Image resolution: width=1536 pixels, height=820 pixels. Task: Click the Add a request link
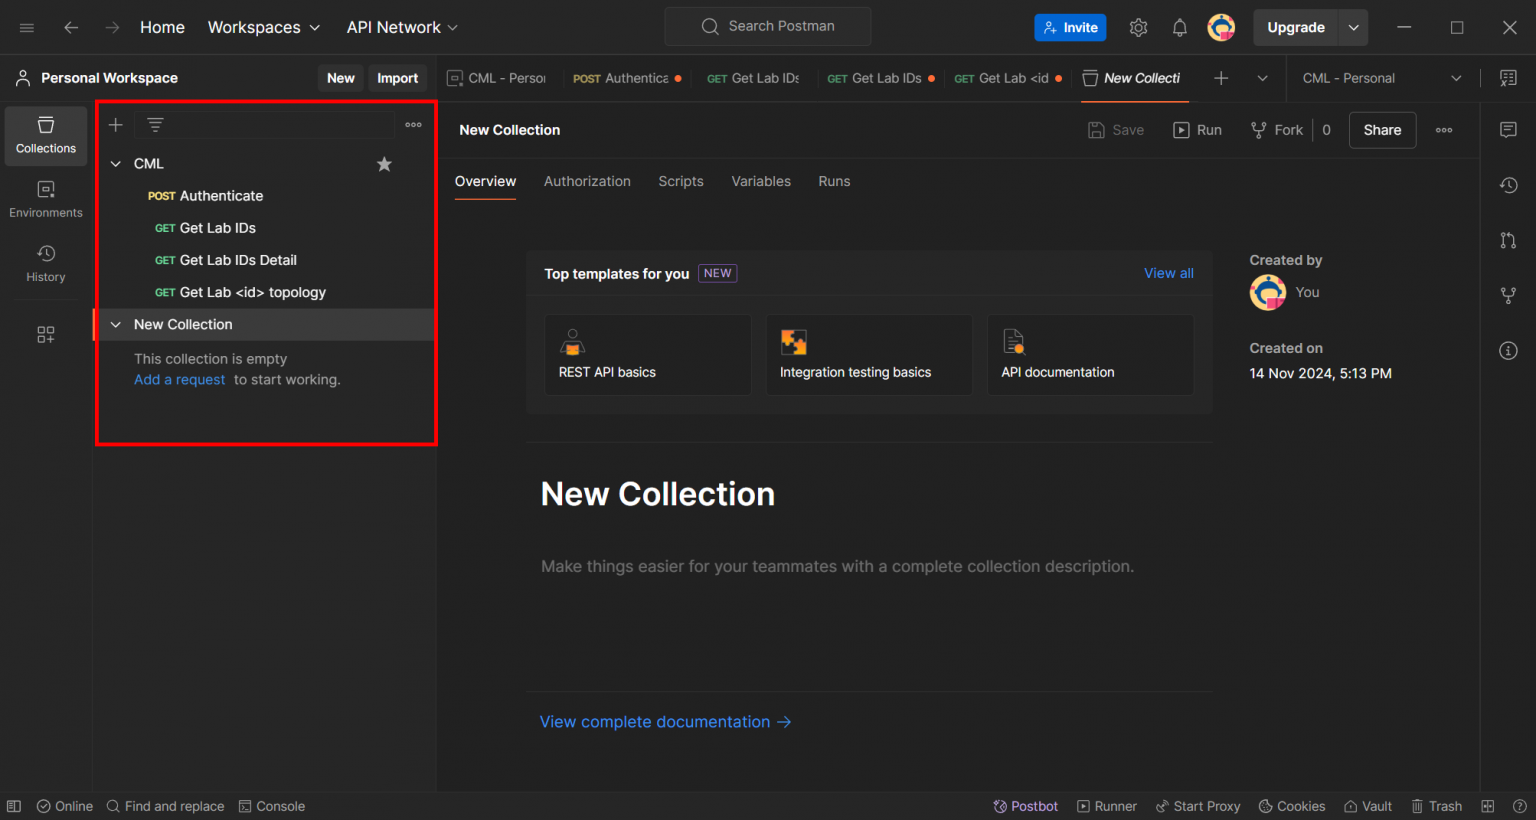(x=179, y=379)
